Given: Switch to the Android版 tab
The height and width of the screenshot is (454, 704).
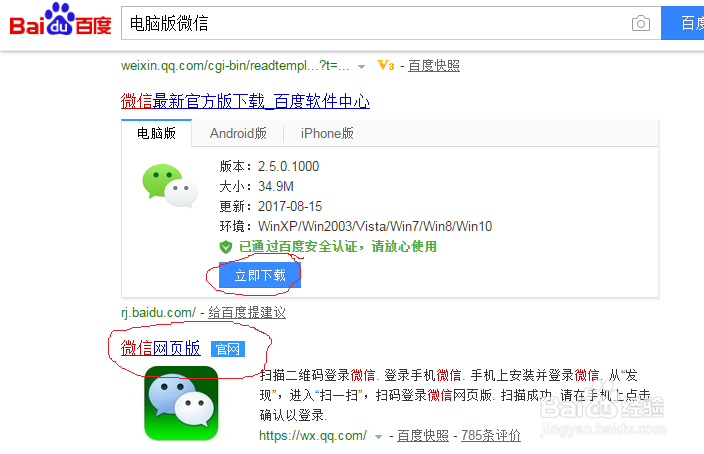Looking at the screenshot, I should click(x=238, y=133).
